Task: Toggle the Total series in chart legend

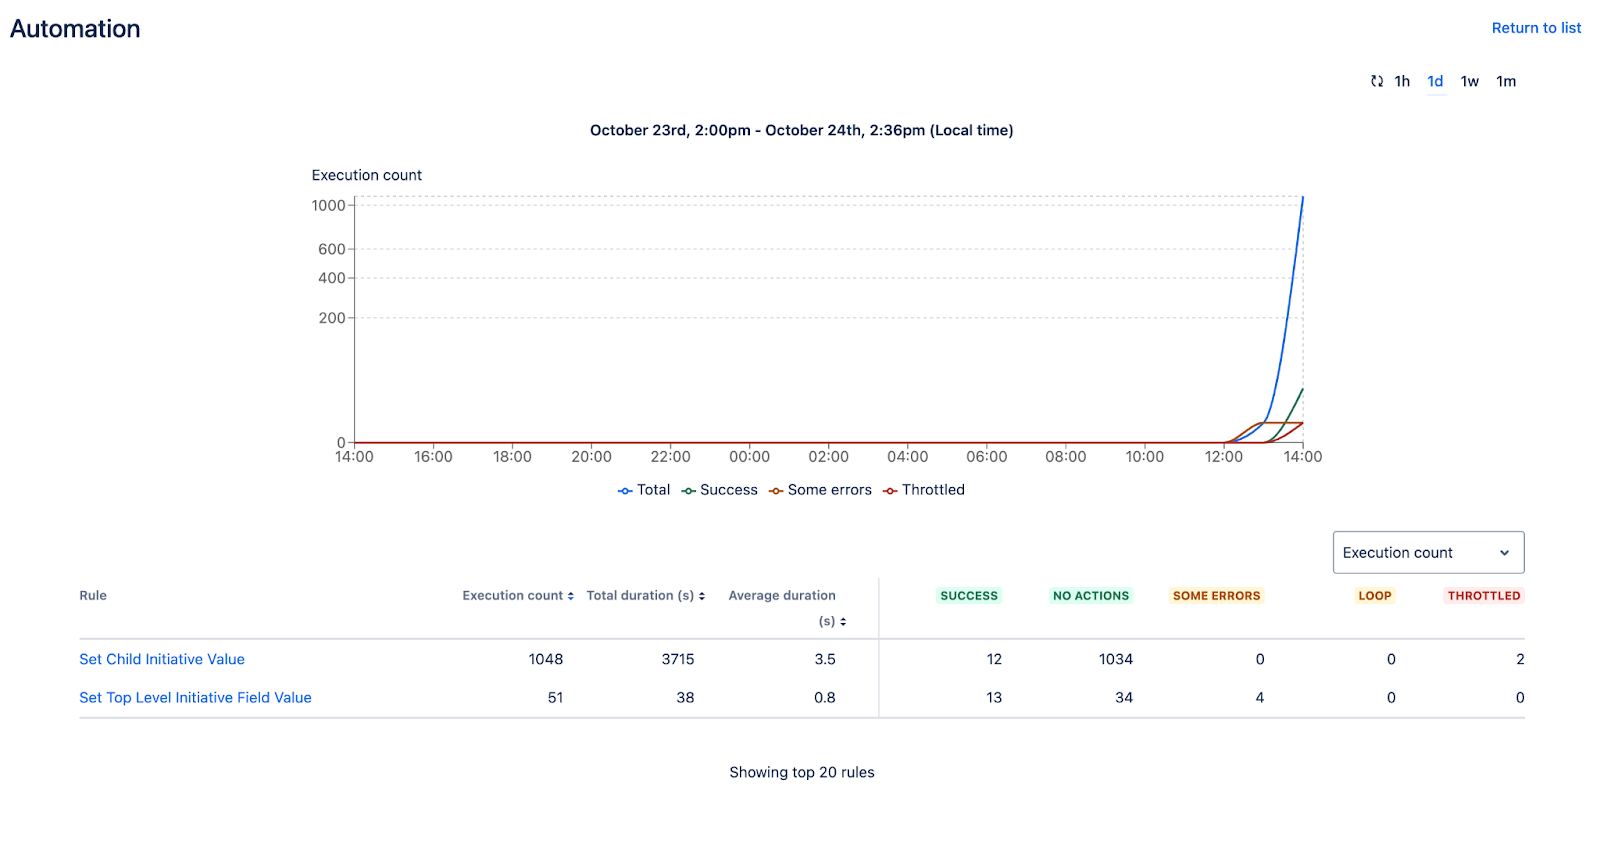Action: tap(644, 490)
